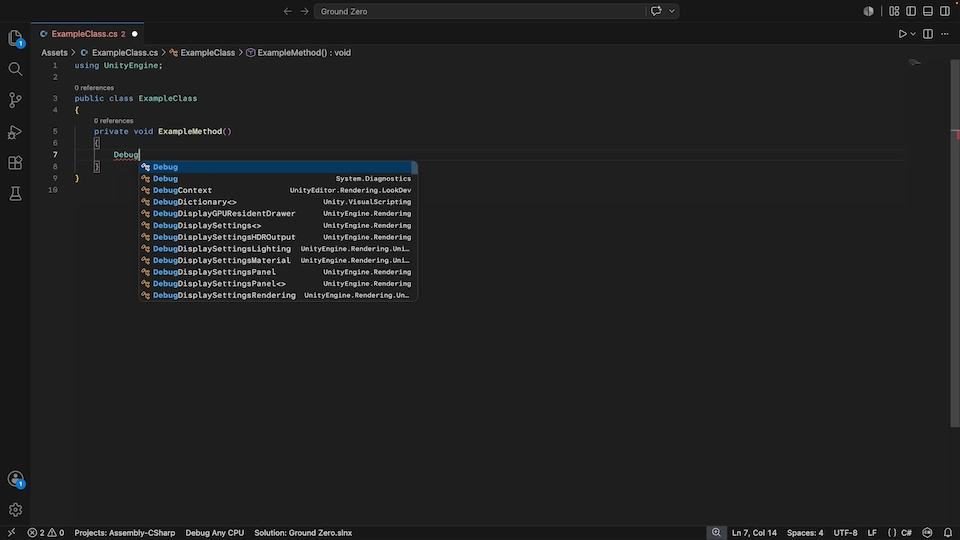
Task: Open problems: 2 errors 0 warnings
Action: click(x=46, y=533)
